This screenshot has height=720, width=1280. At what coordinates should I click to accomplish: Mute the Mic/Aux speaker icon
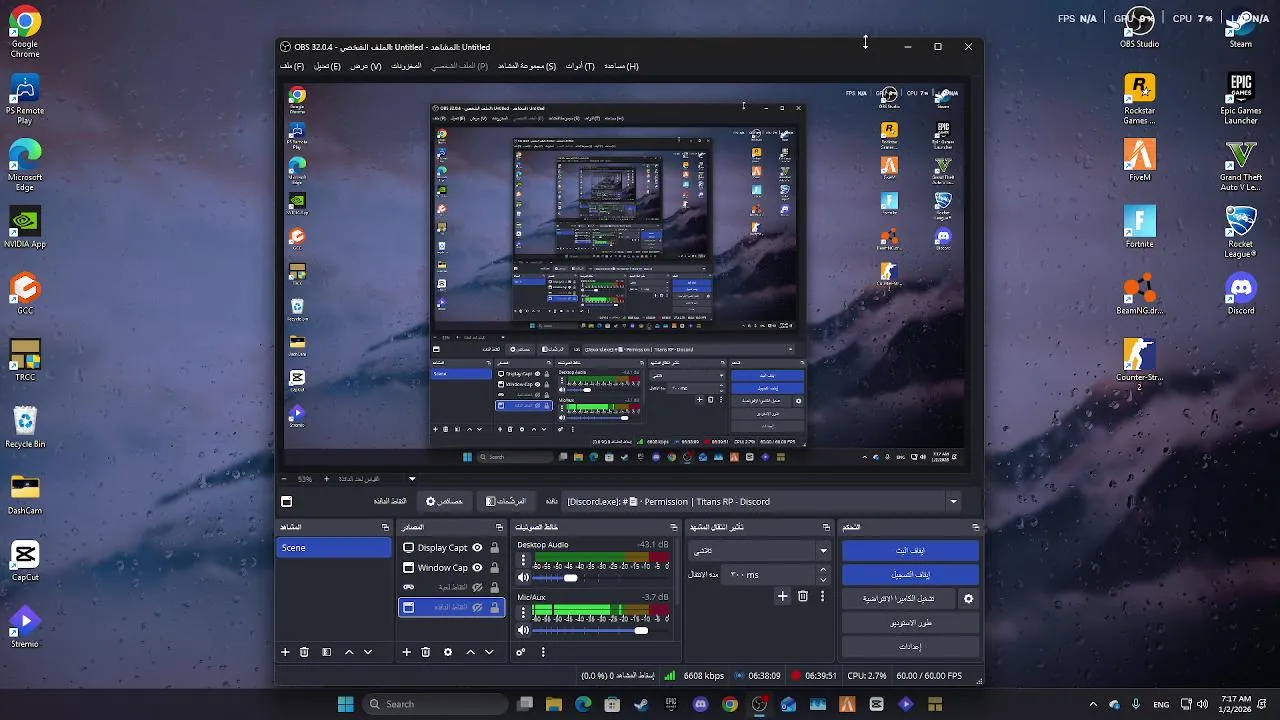(x=523, y=630)
